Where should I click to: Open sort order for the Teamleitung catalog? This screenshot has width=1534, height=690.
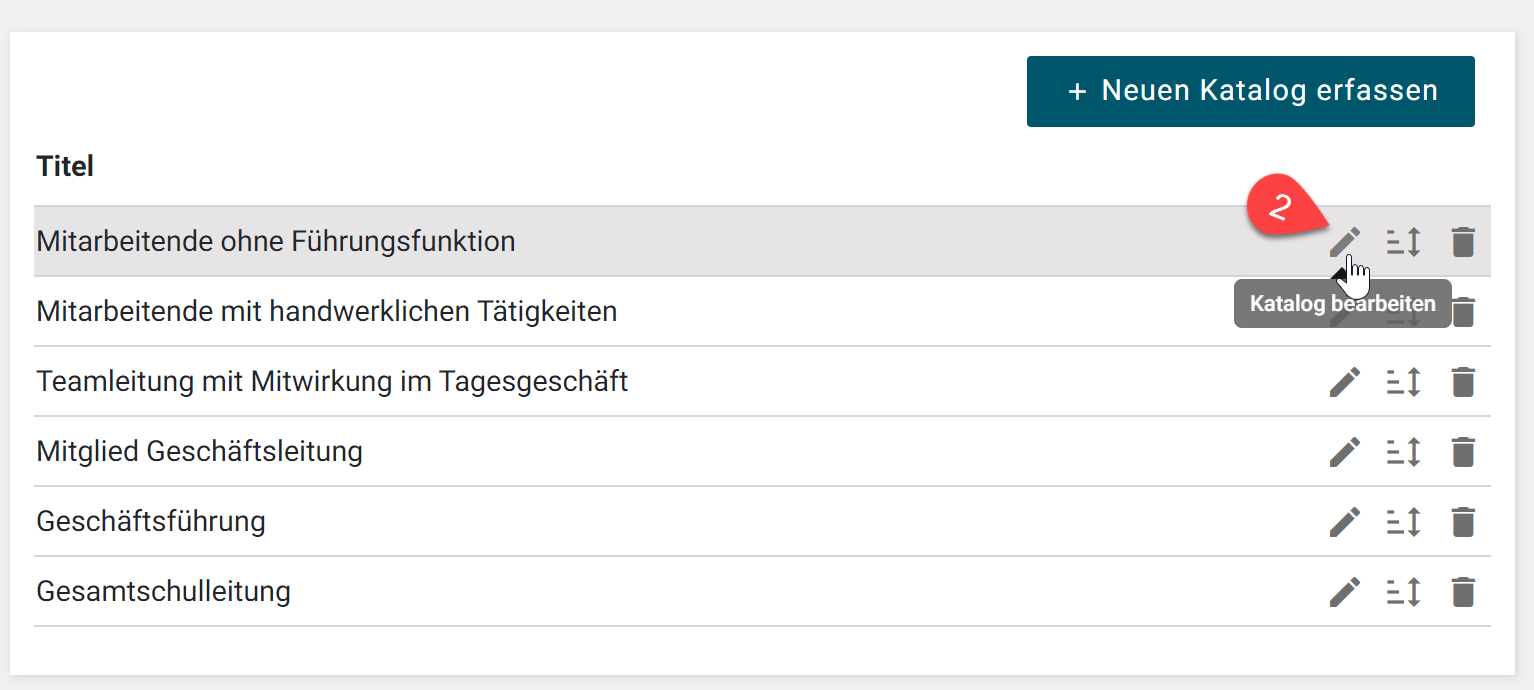(x=1403, y=381)
